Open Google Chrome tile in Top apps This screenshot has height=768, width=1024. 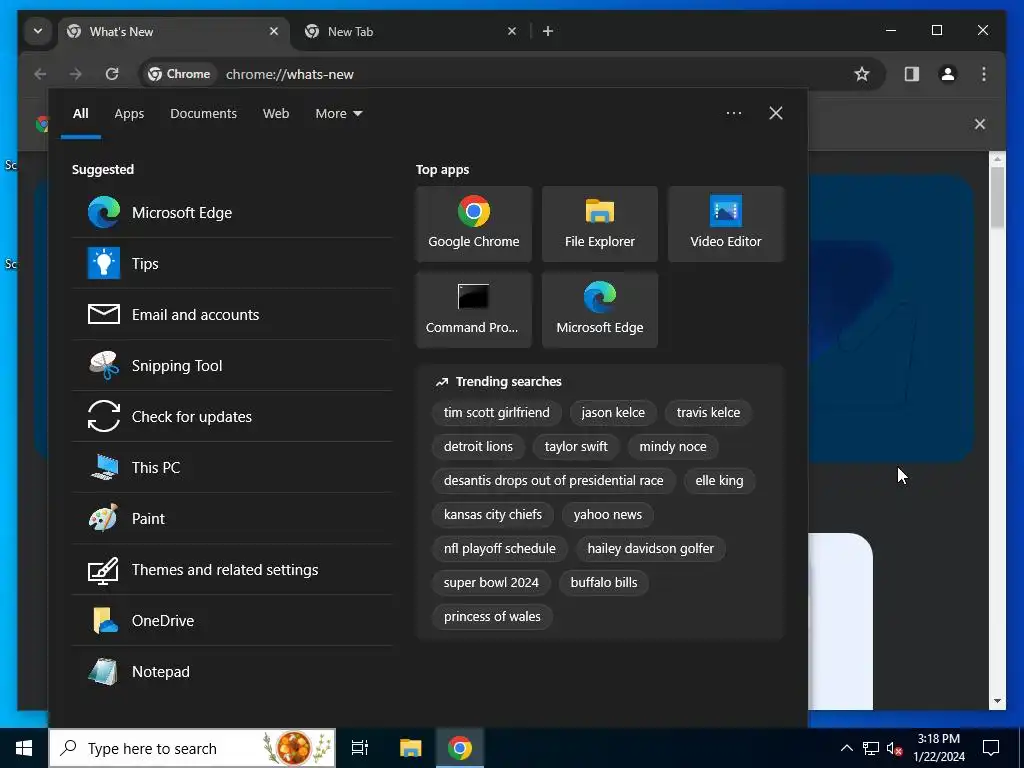473,224
